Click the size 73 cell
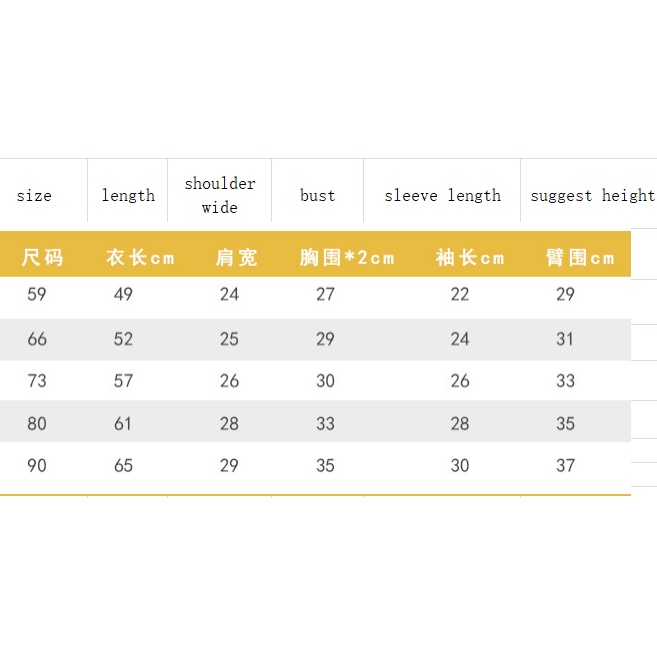Image resolution: width=657 pixels, height=657 pixels. coord(37,381)
